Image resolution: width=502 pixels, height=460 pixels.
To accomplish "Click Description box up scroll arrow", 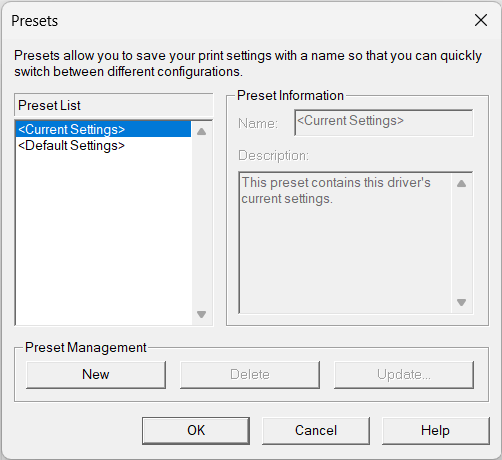I will tap(461, 184).
